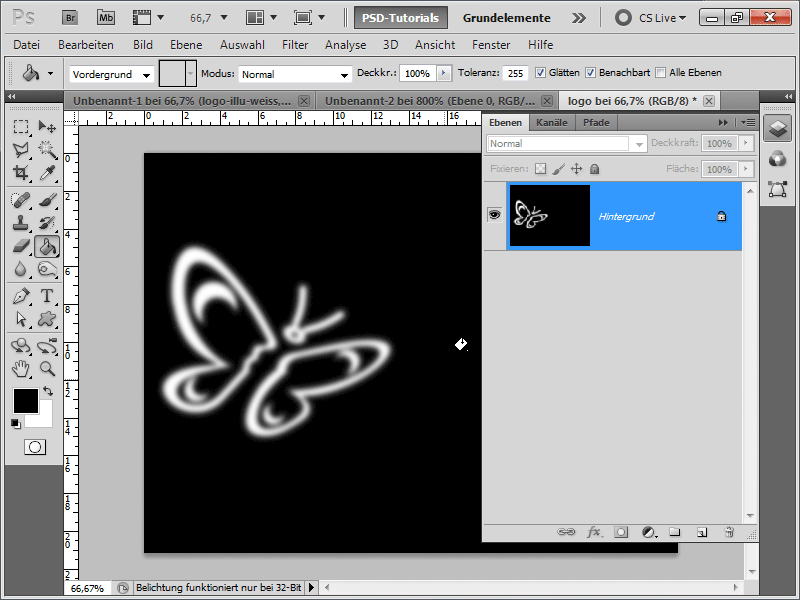Select the Custom Shape tool
The width and height of the screenshot is (800, 600).
coord(47,319)
